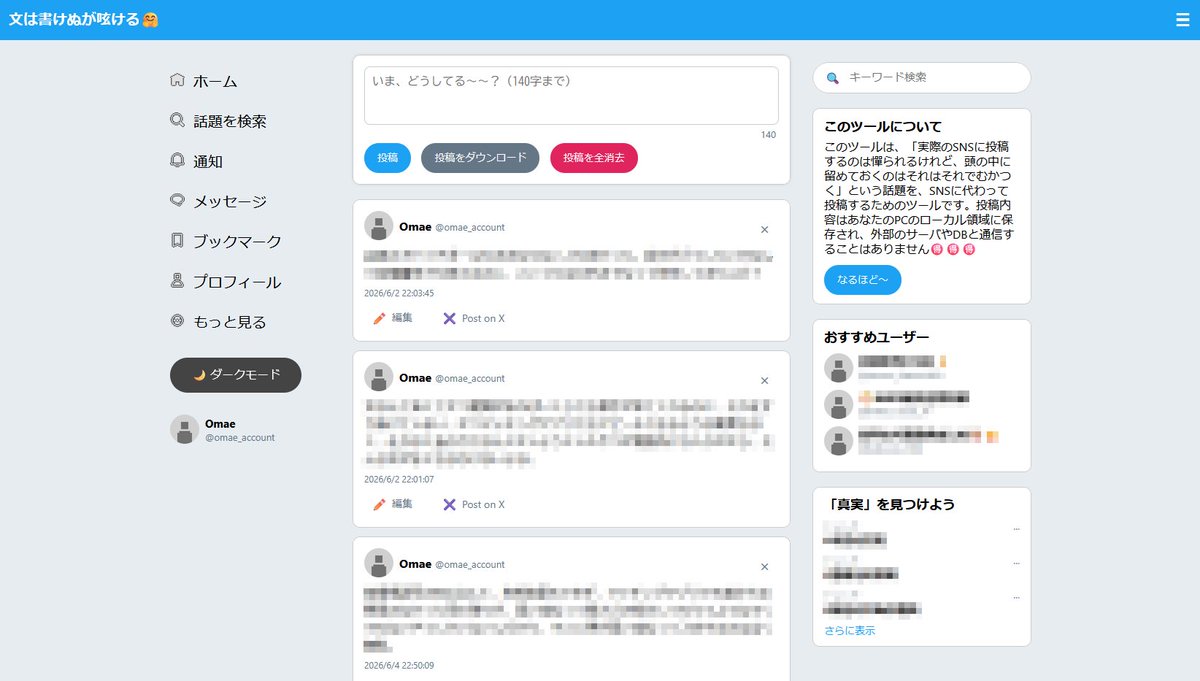Click 編集 on the 22:03:45 post
Viewport: 1200px width, 681px height.
402,318
